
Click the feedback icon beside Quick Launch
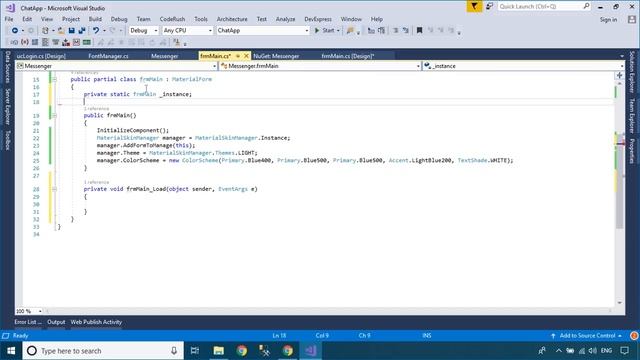[489, 7]
